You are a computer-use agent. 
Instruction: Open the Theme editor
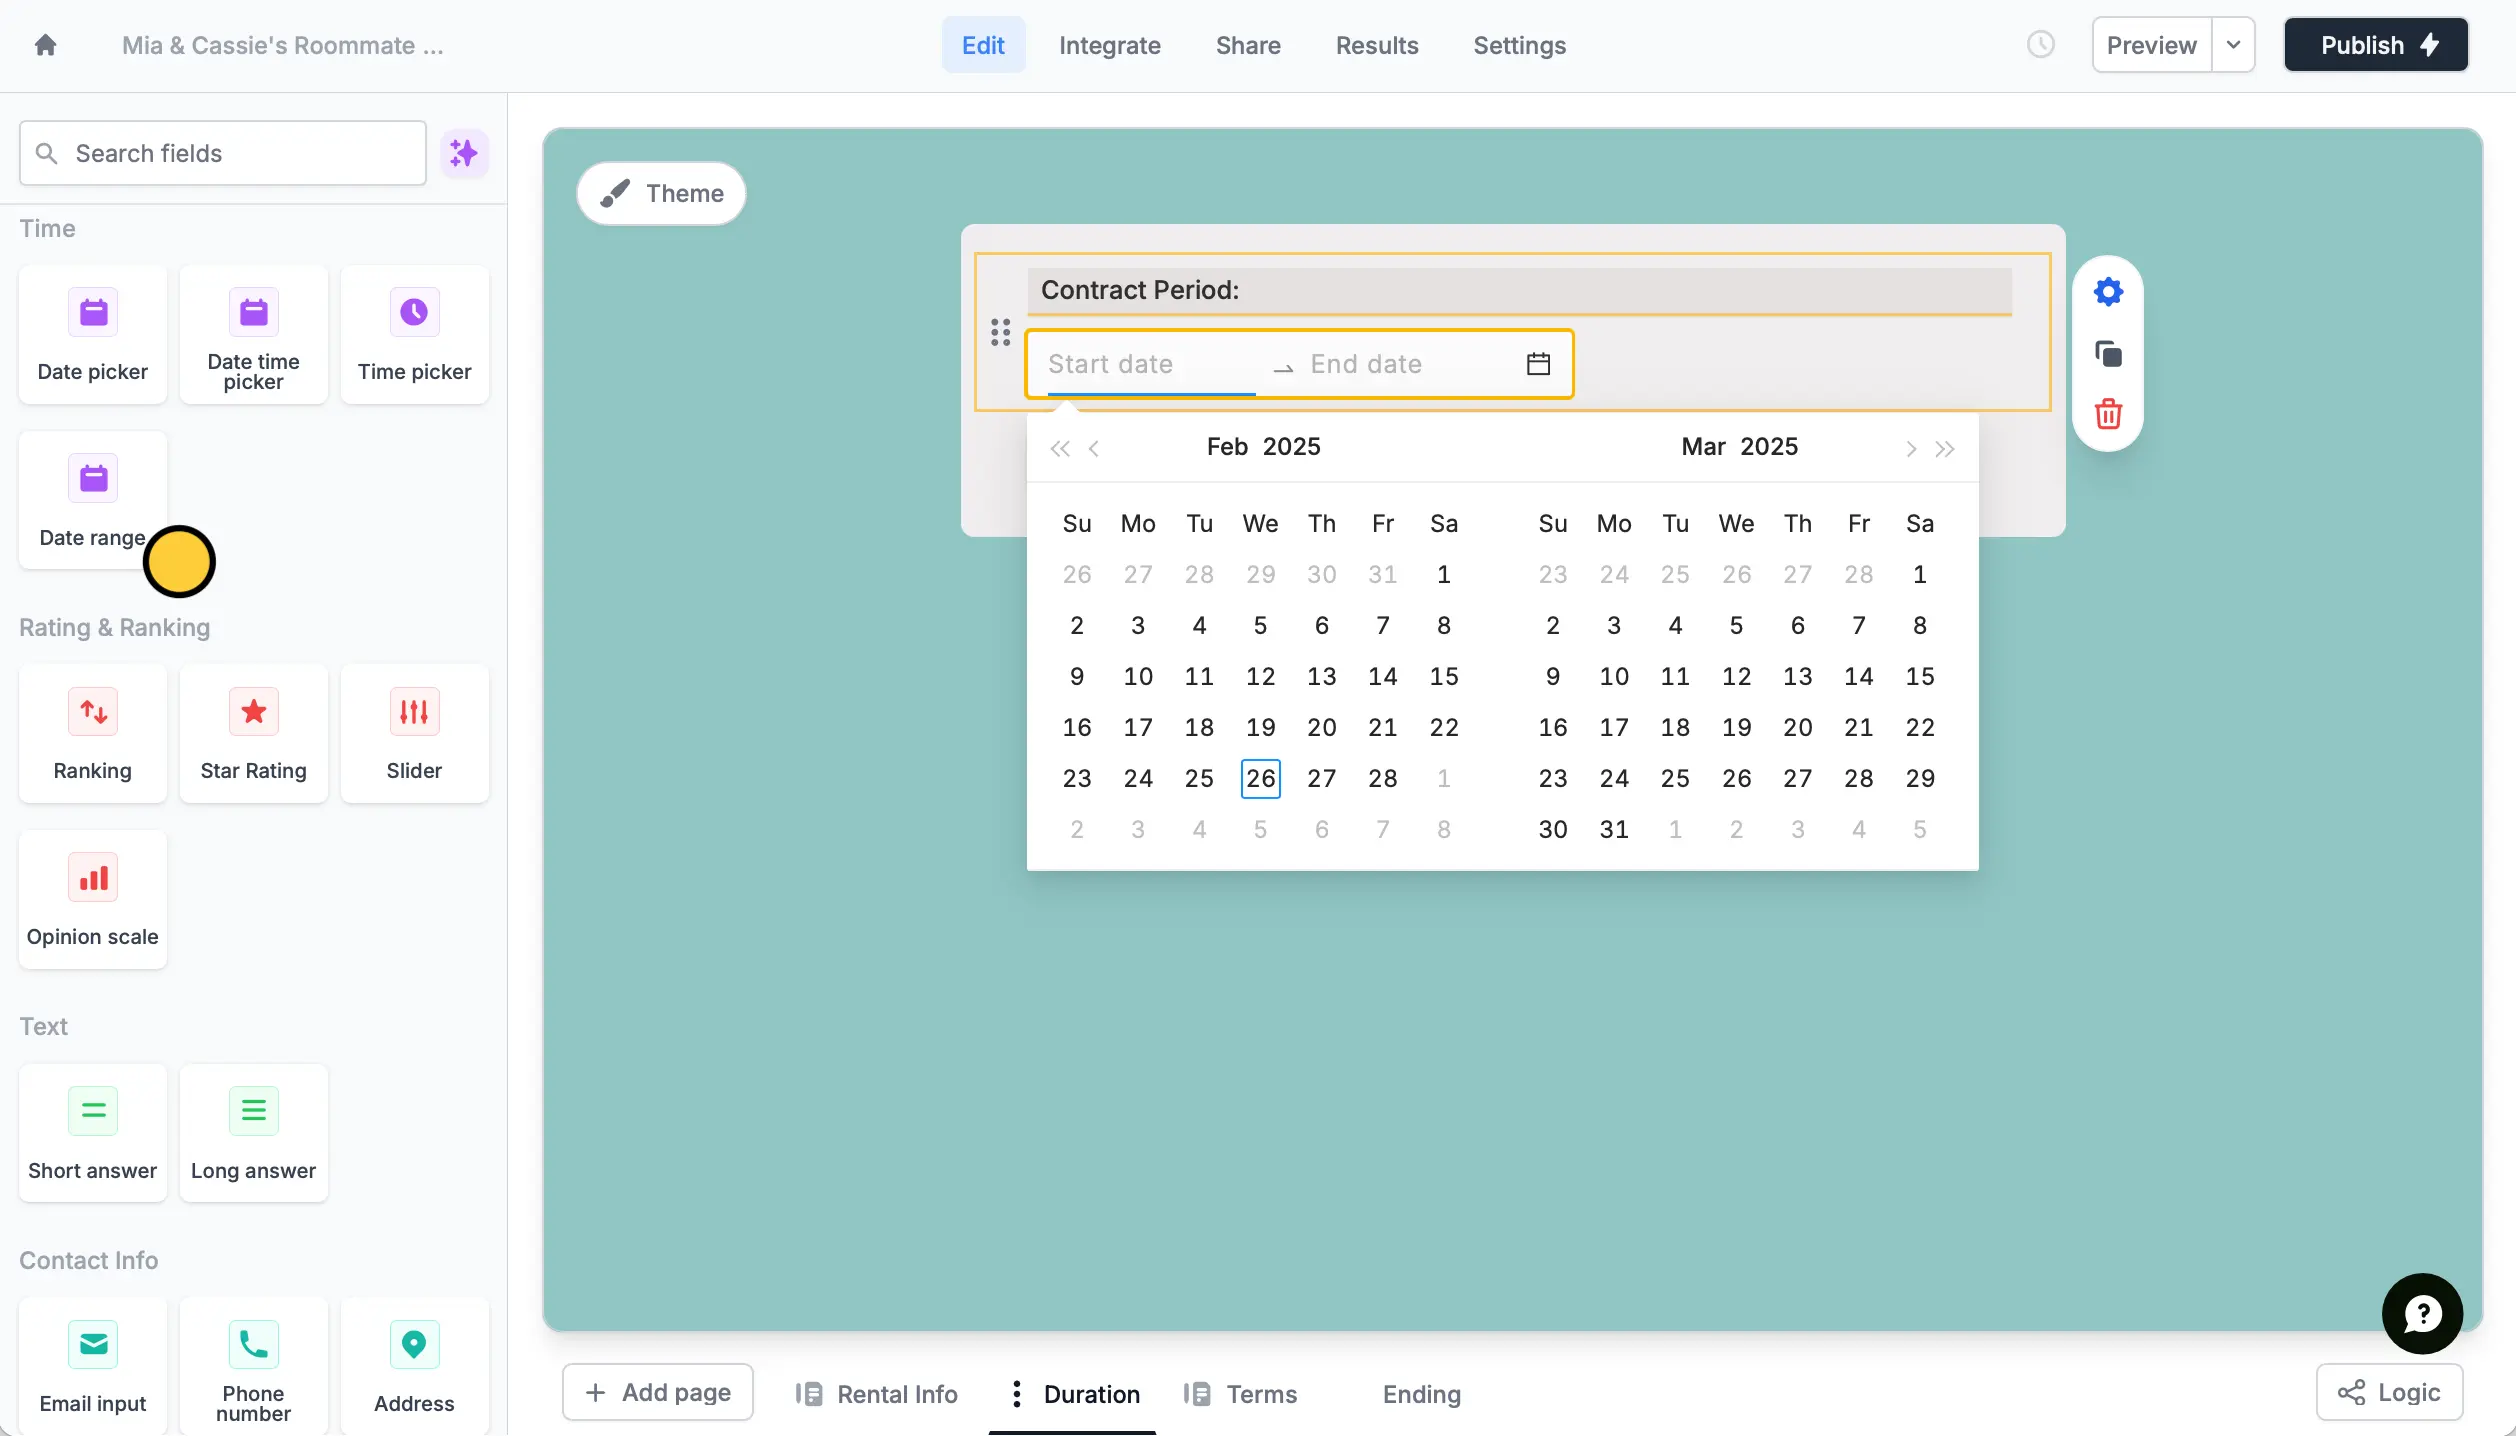click(661, 193)
